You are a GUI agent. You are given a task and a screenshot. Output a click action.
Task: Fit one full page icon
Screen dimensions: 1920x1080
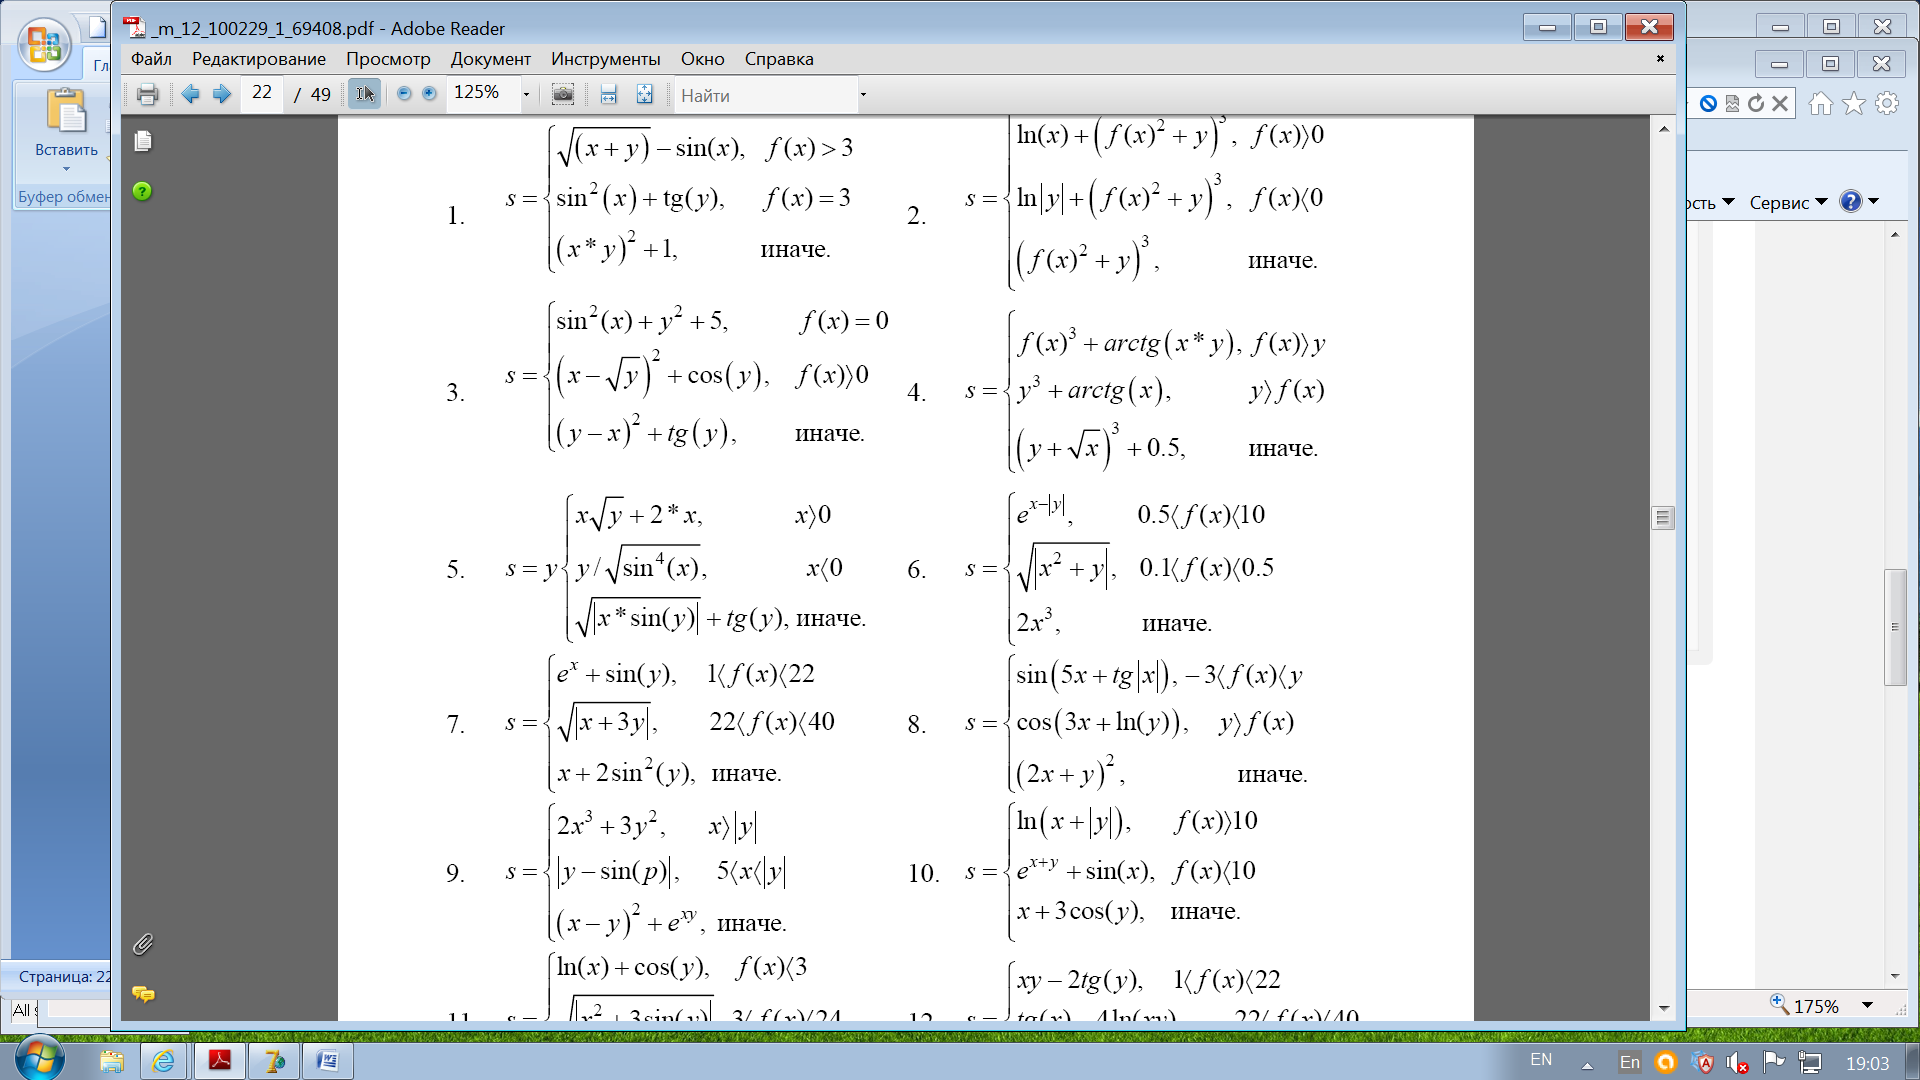click(x=645, y=94)
